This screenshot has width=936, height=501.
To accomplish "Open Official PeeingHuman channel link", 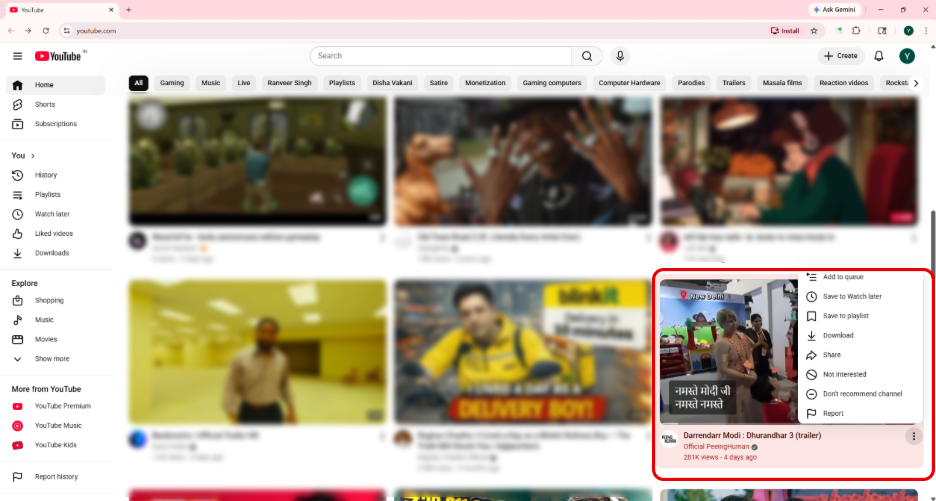I will pyautogui.click(x=716, y=447).
